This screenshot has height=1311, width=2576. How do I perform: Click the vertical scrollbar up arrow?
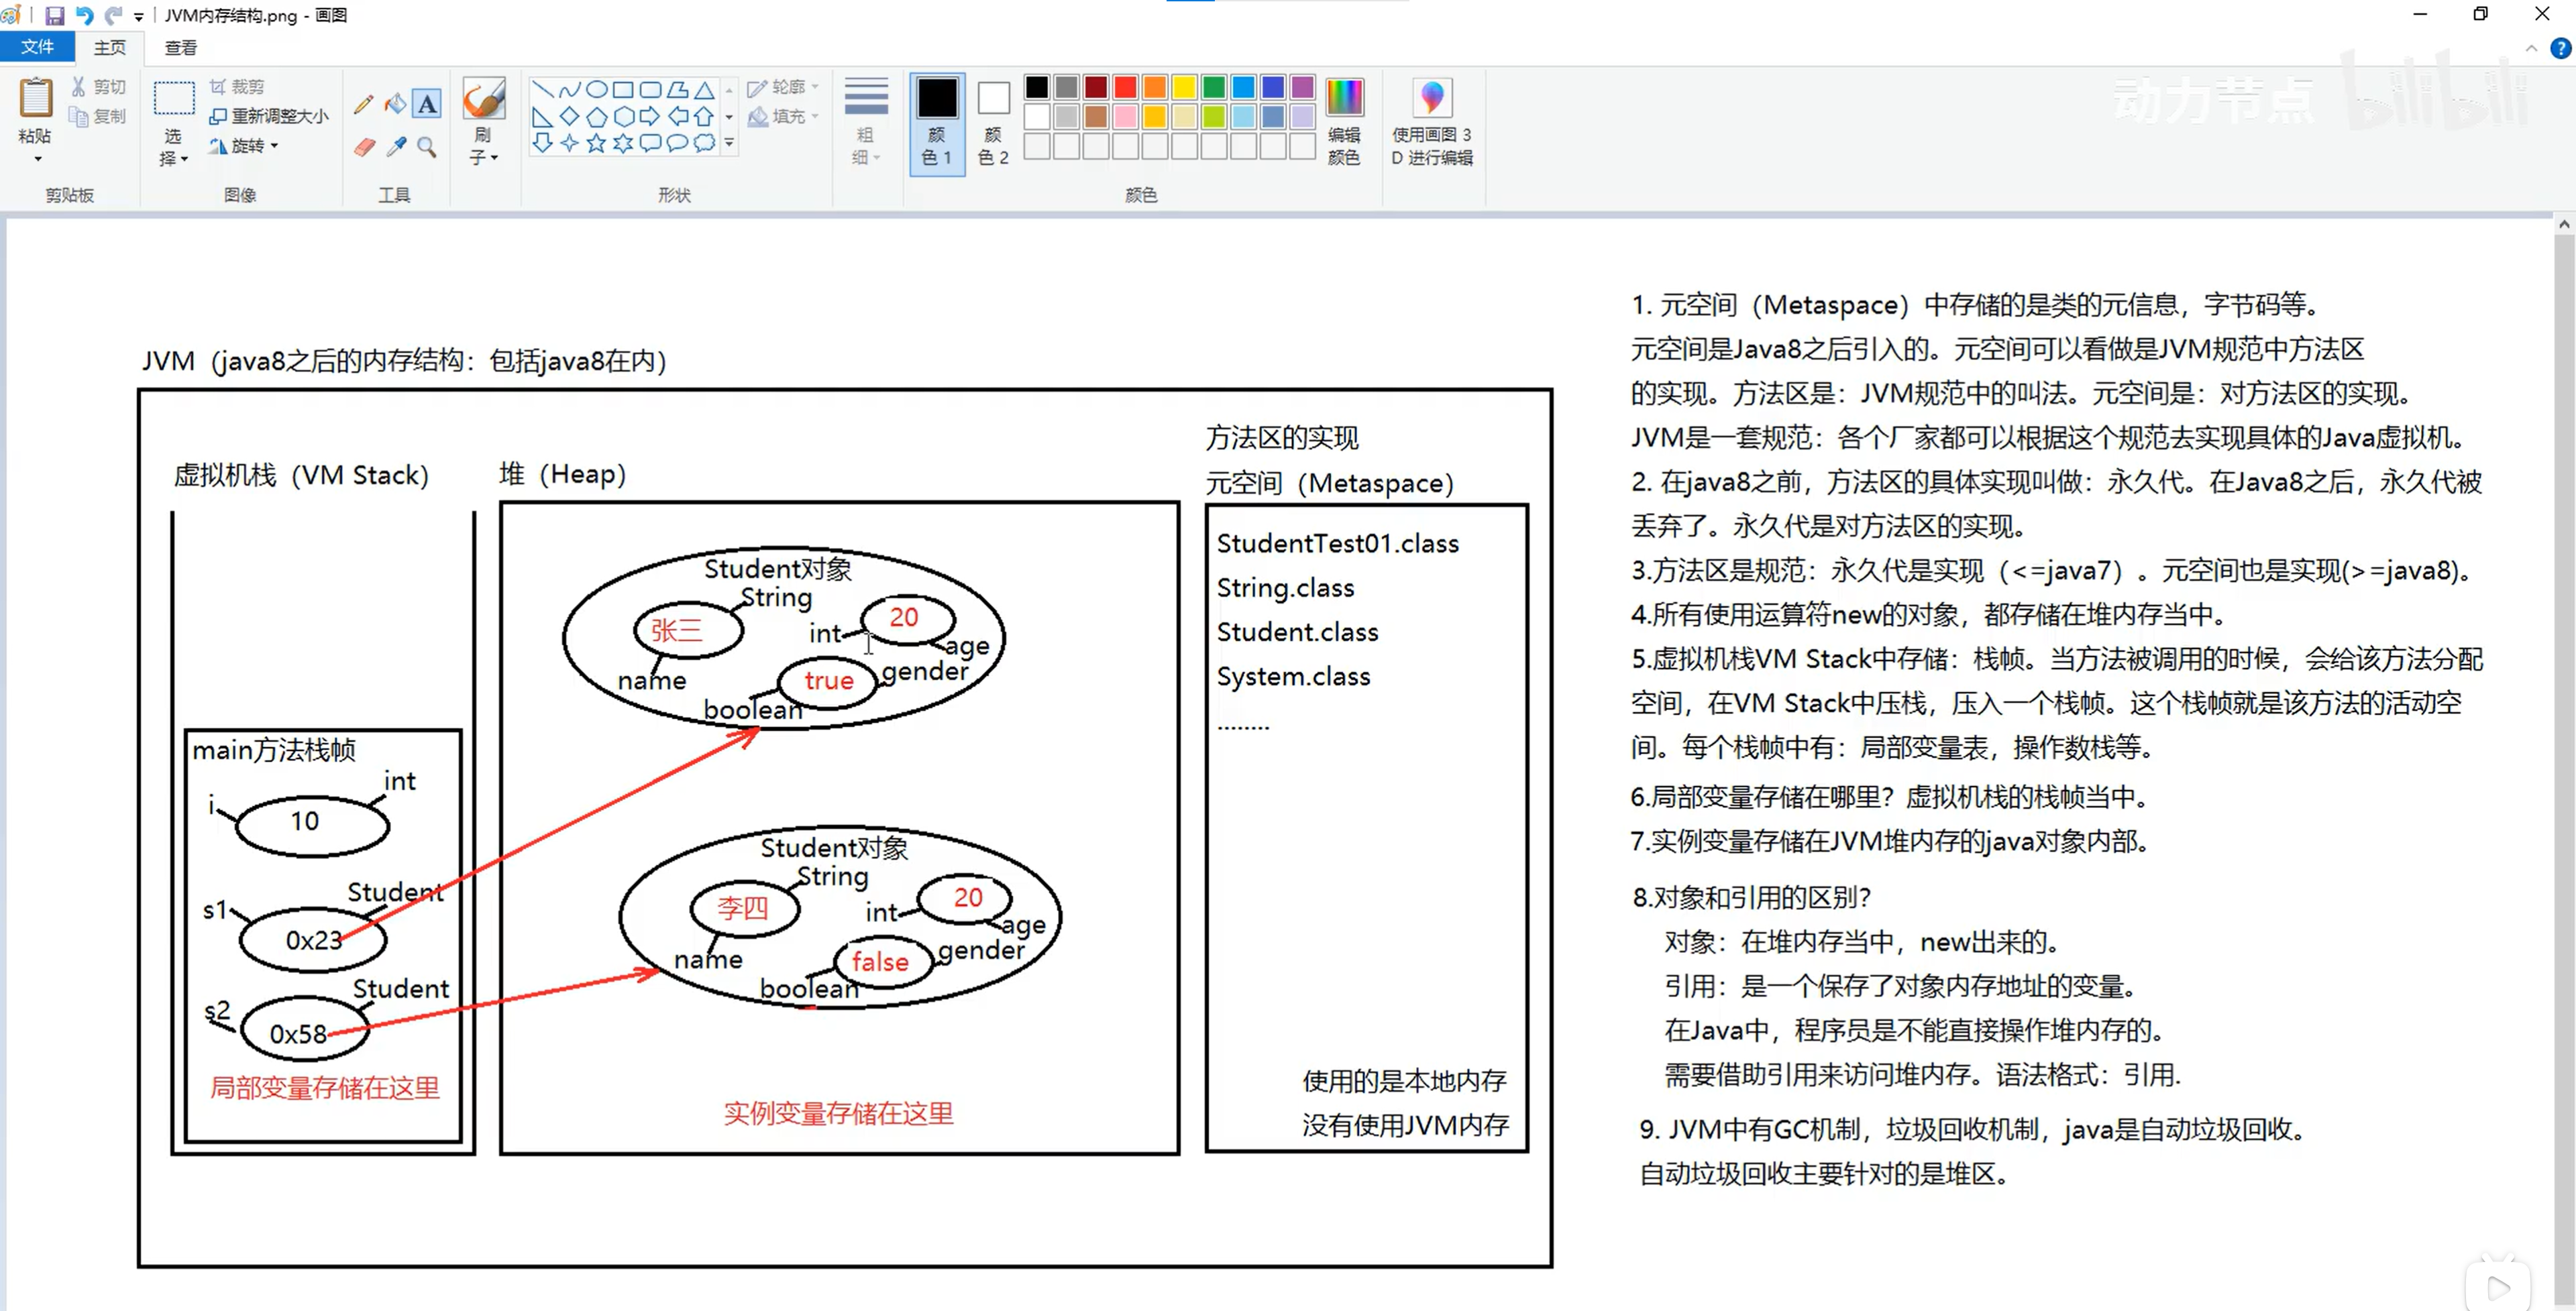point(2564,224)
